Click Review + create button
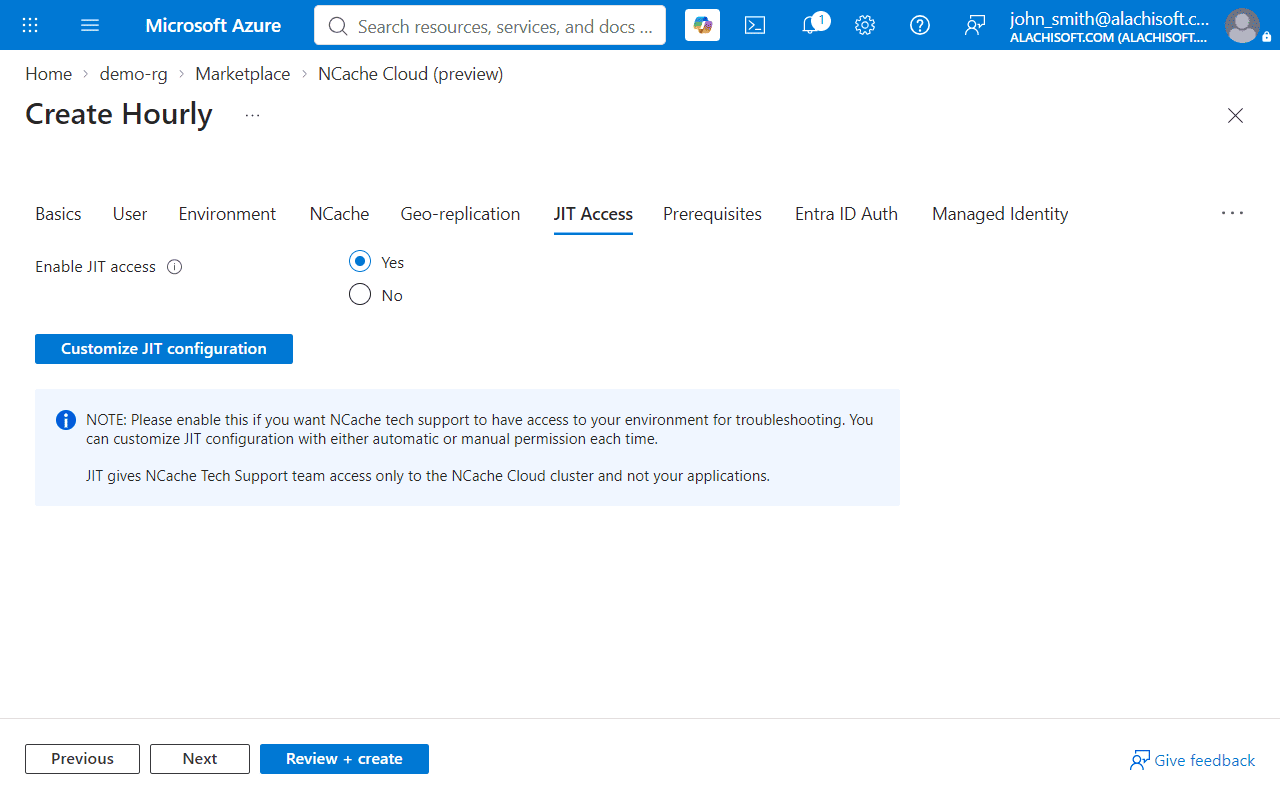1280x800 pixels. [x=344, y=759]
